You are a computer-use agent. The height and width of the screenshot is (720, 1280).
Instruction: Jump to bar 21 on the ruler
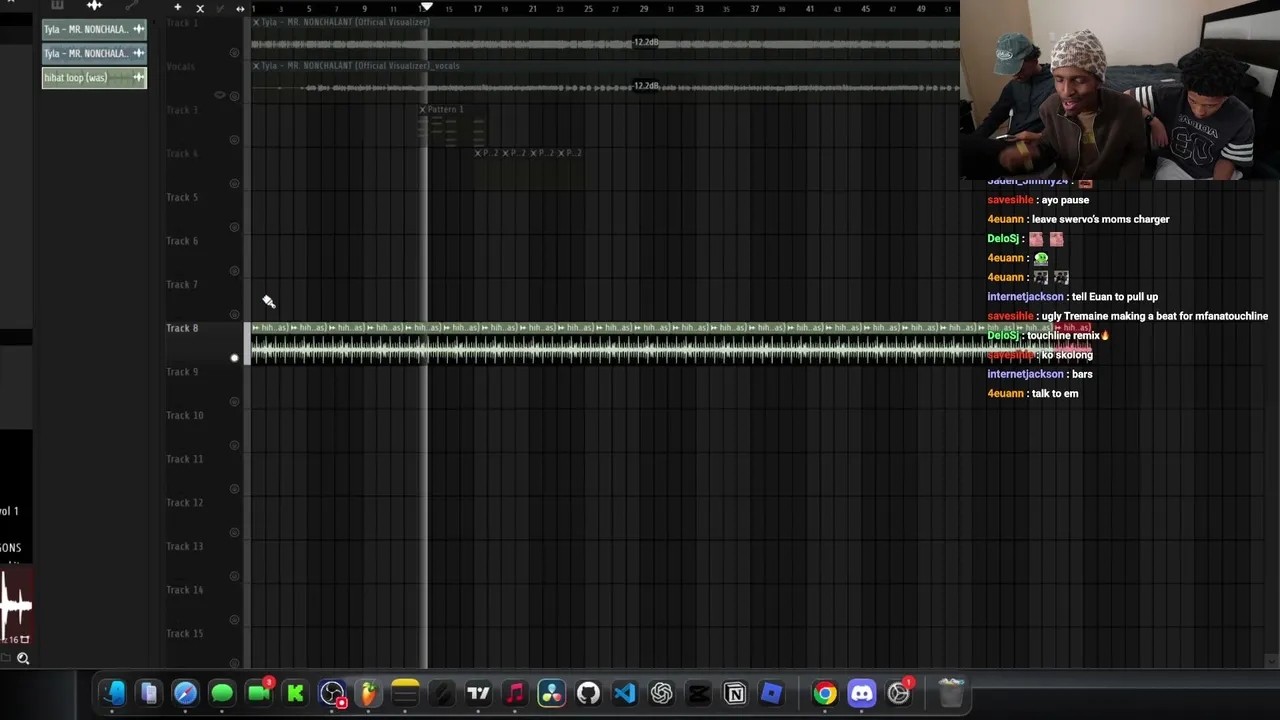[532, 9]
